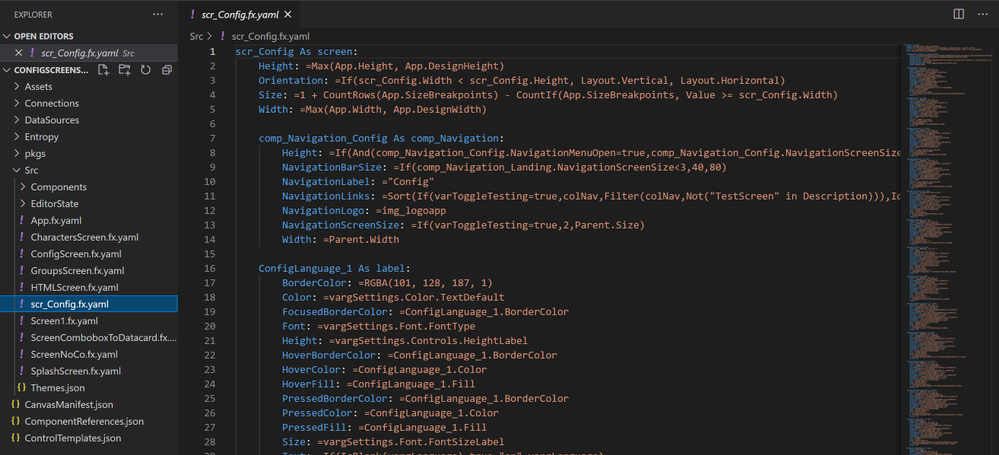Close scr_Config.fx.yaml in Open Editors list
The height and width of the screenshot is (455, 999).
18,53
